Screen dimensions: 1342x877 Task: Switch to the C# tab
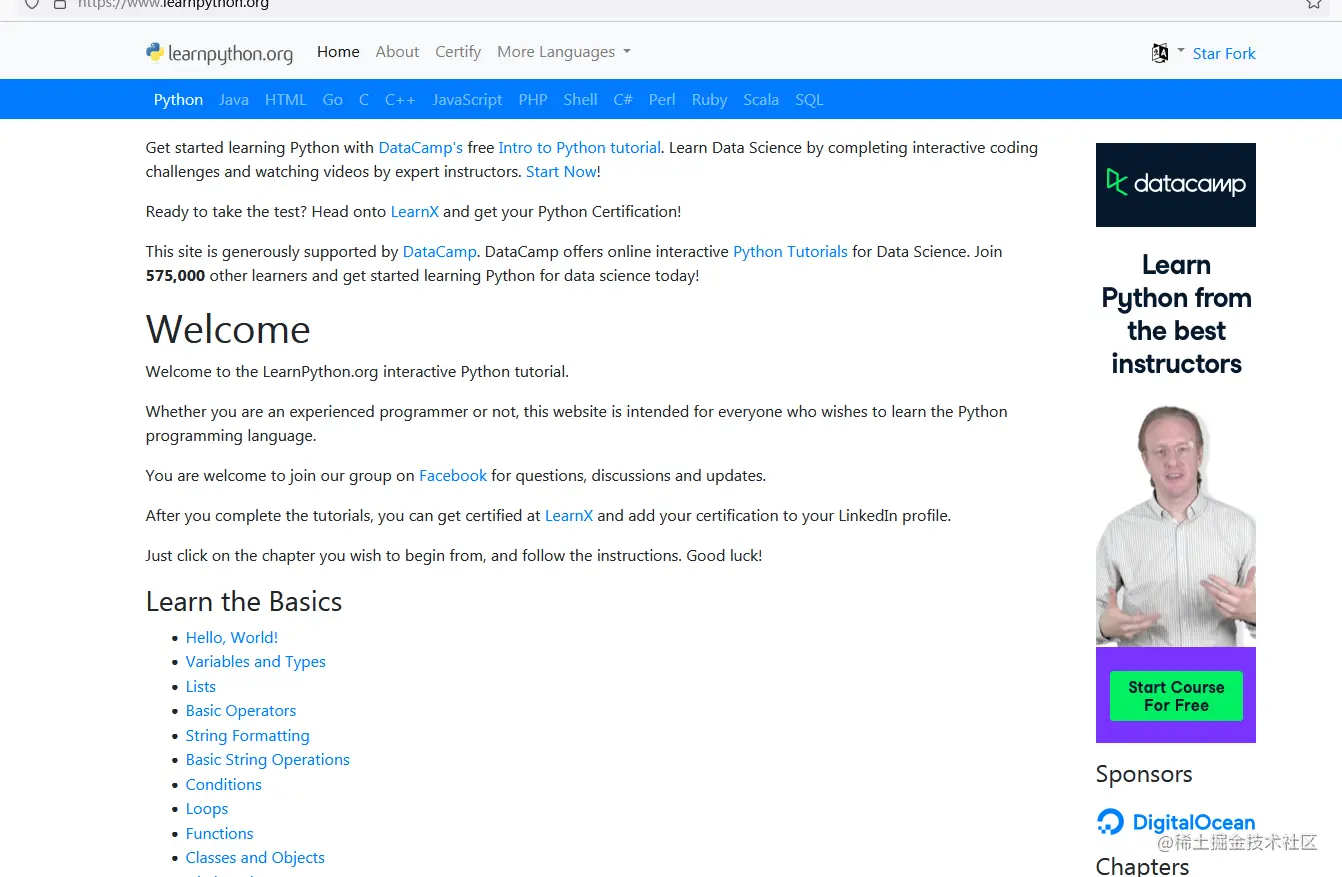click(x=623, y=100)
